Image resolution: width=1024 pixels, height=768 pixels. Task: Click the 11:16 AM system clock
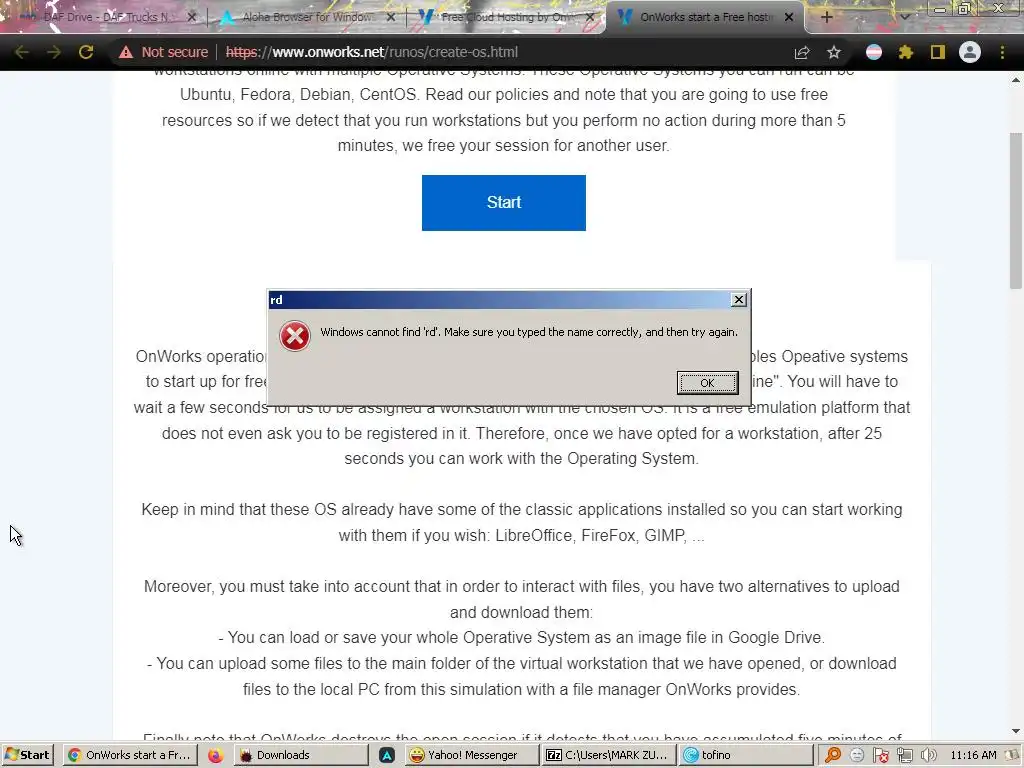tap(973, 755)
